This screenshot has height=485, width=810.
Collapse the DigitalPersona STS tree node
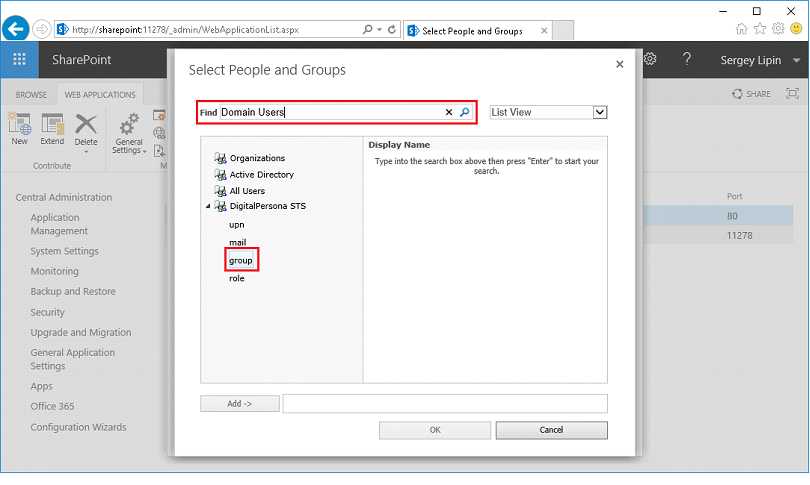tap(209, 207)
